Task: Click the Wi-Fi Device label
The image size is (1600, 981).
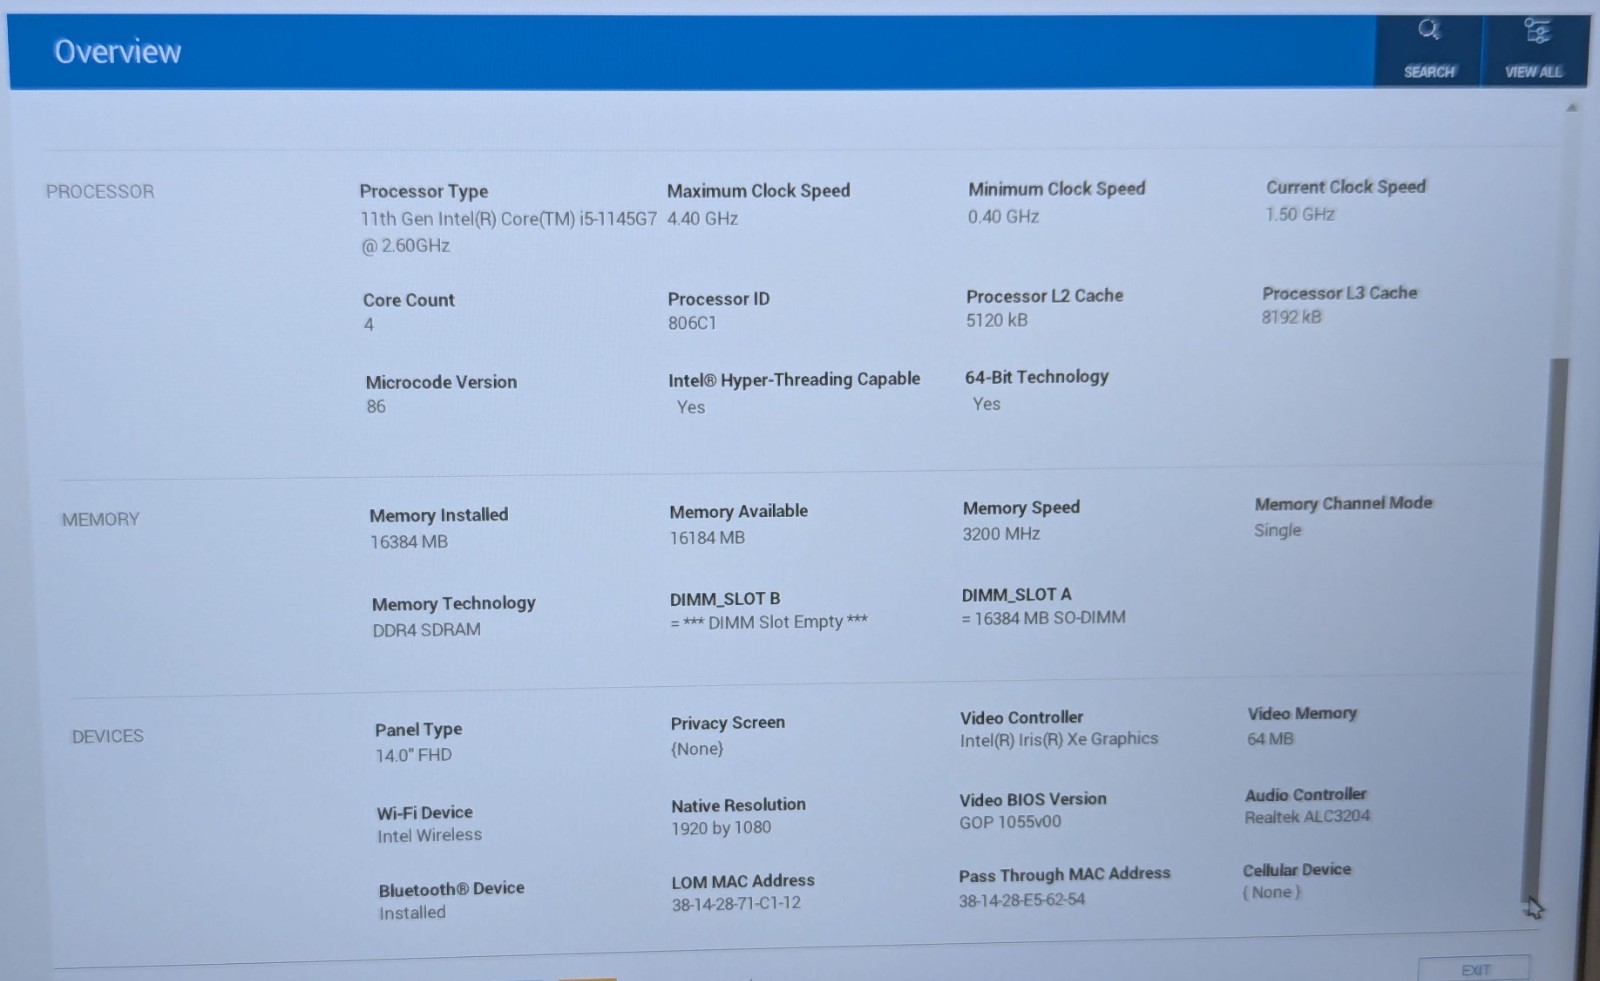Action: 424,813
